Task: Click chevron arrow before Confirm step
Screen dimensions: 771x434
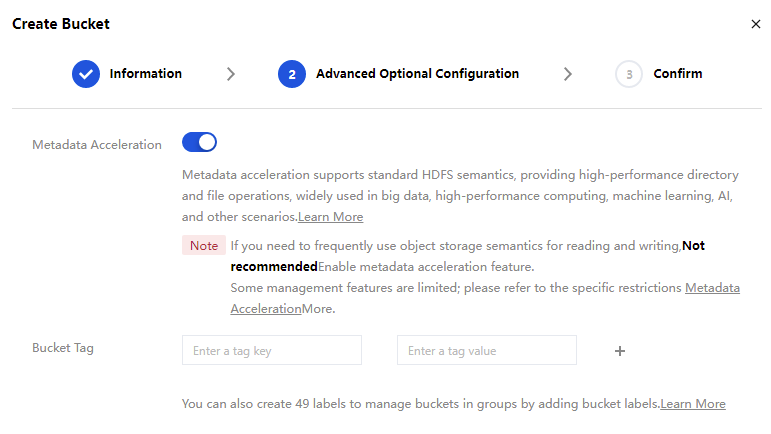Action: (568, 74)
